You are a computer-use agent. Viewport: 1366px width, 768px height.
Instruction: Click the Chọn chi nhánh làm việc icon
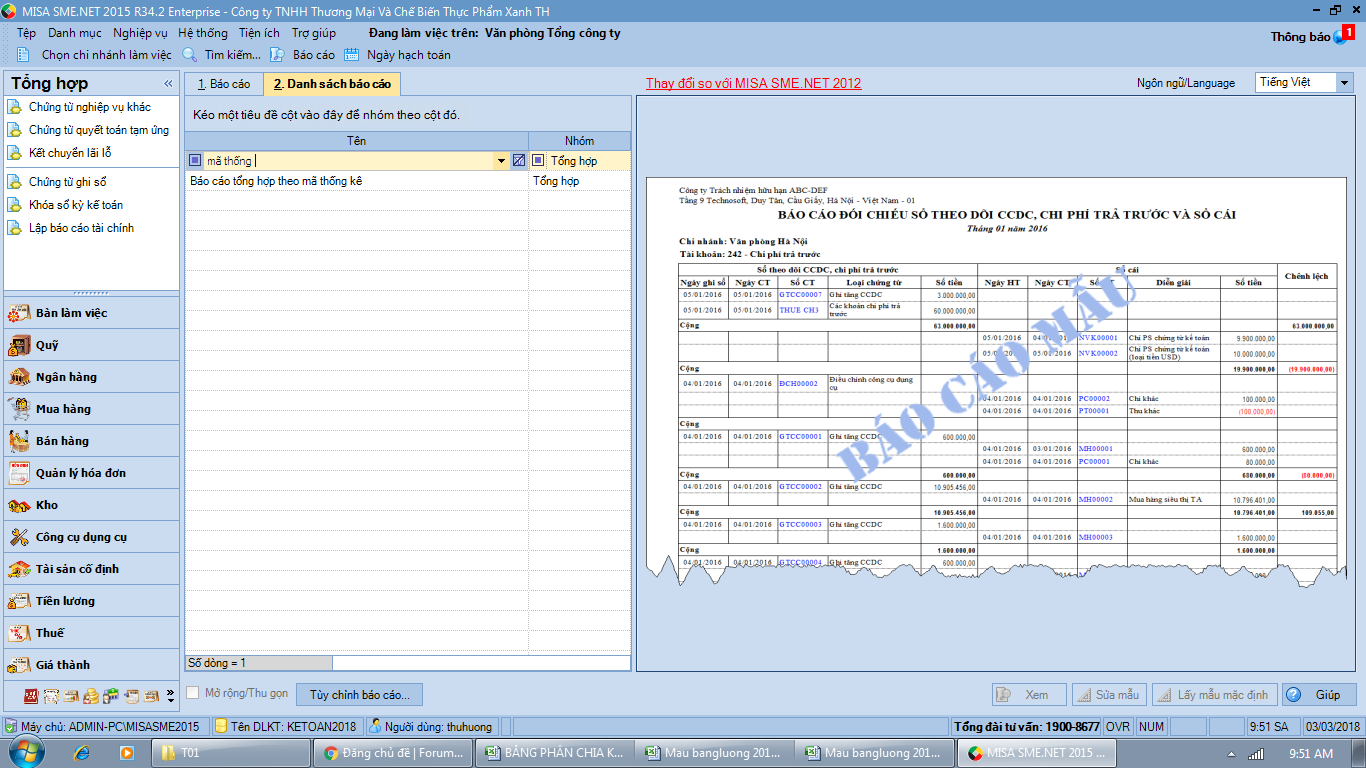26,55
